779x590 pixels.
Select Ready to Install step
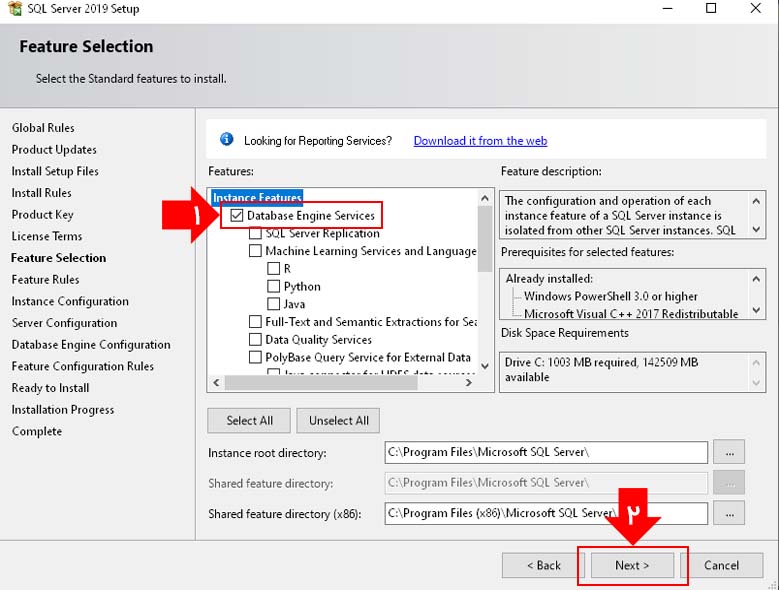pyautogui.click(x=51, y=388)
